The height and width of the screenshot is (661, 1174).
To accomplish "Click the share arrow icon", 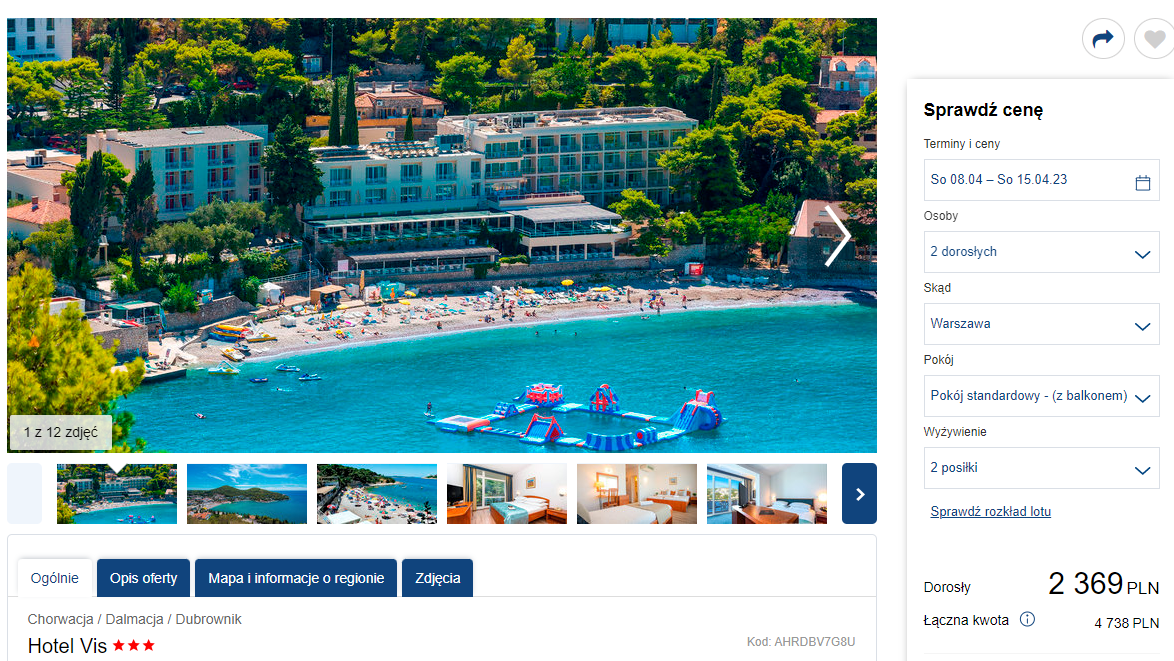I will [x=1103, y=38].
